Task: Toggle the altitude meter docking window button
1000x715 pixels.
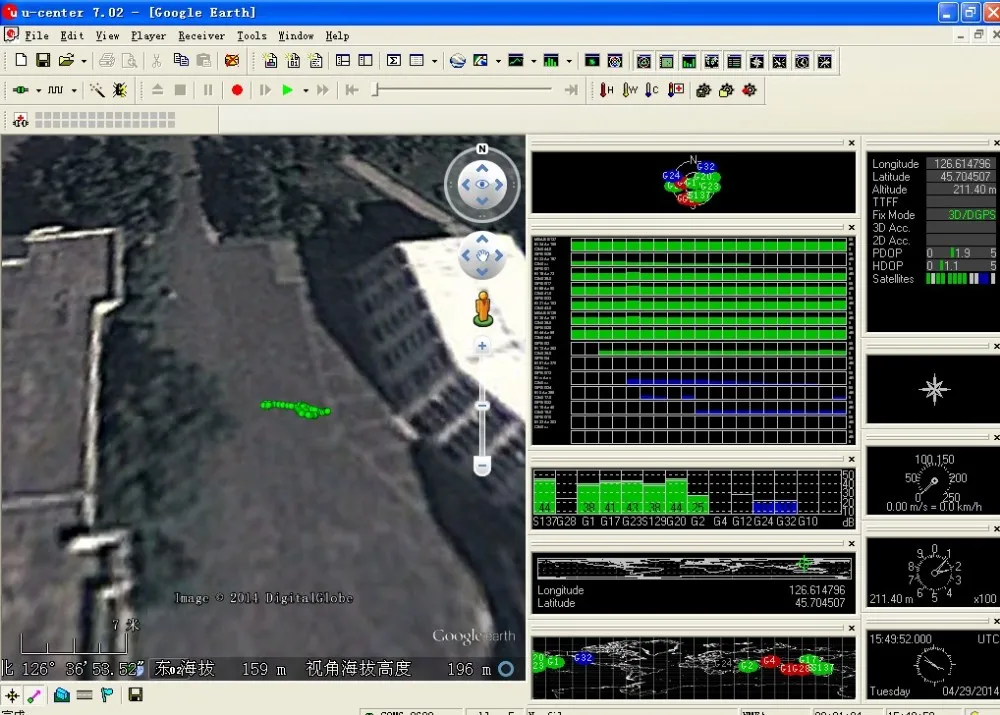Action: (825, 61)
